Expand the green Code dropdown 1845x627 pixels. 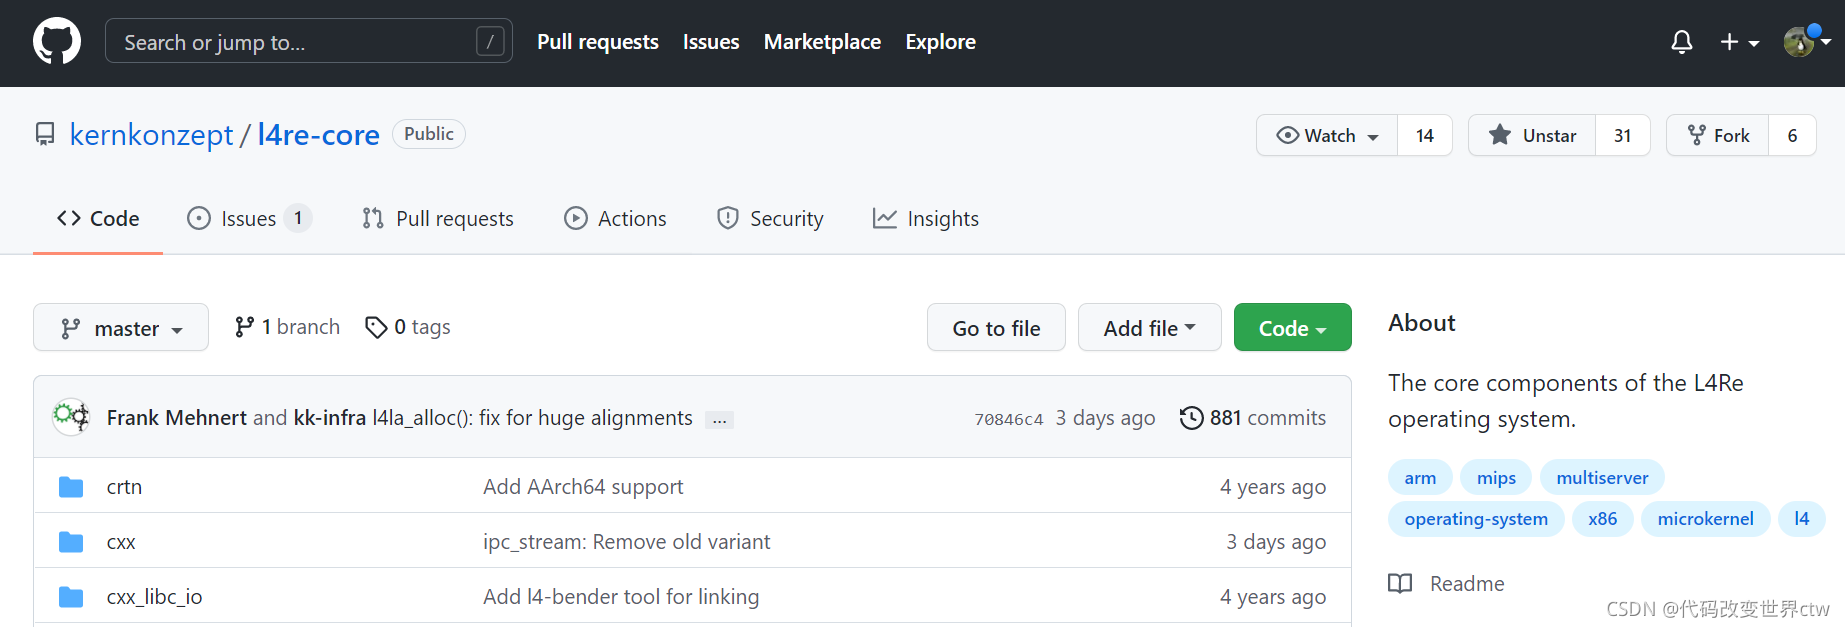(1292, 328)
